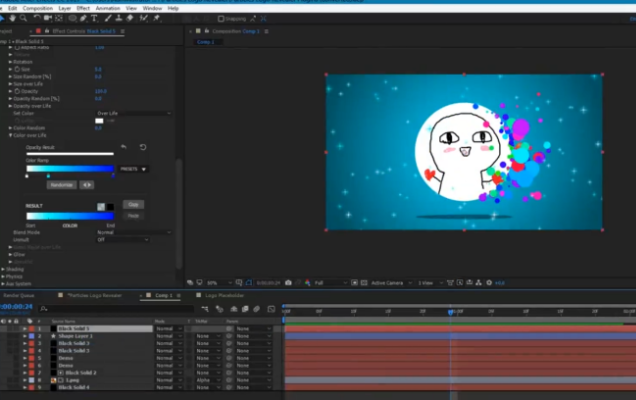
Task: Open the Set Color dropdown
Action: click(x=130, y=113)
